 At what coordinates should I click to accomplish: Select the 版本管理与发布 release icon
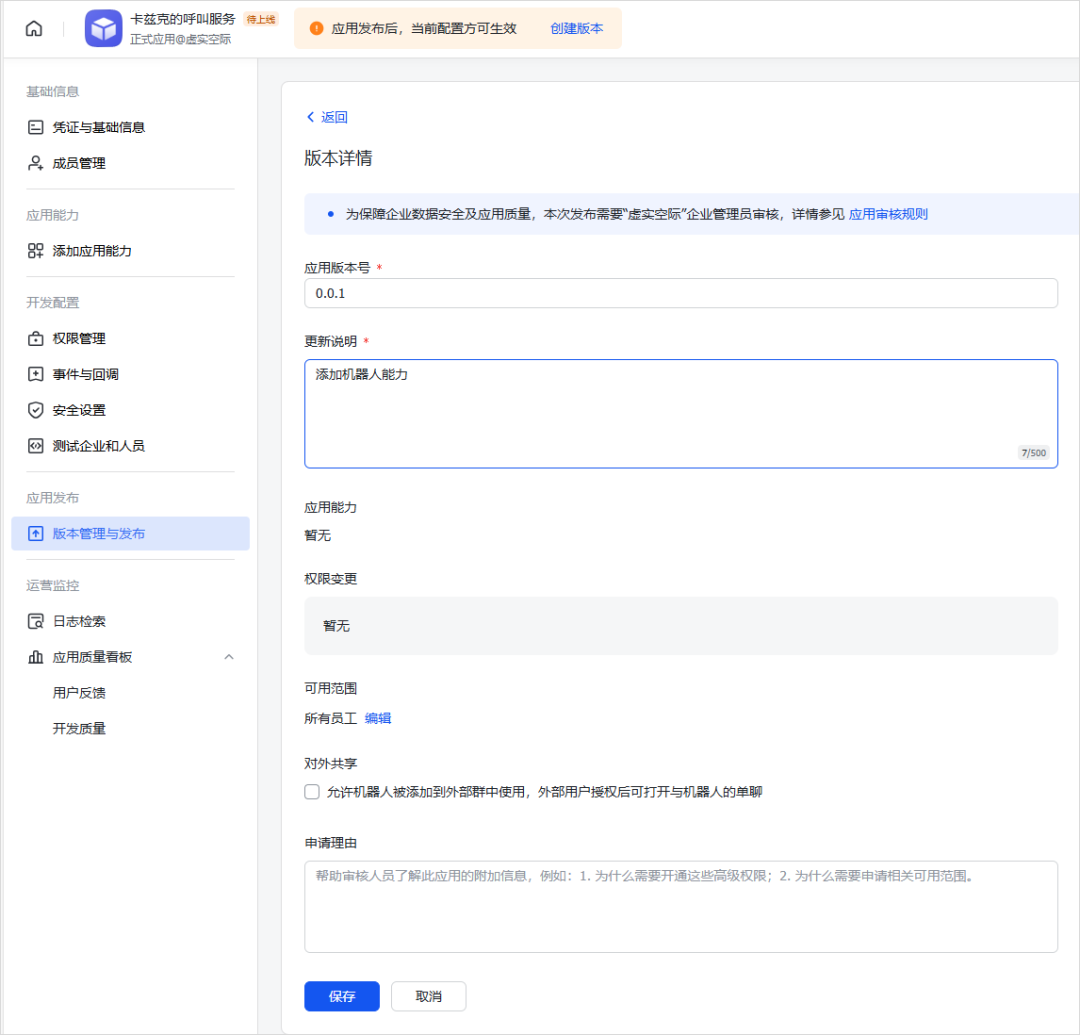pos(34,533)
